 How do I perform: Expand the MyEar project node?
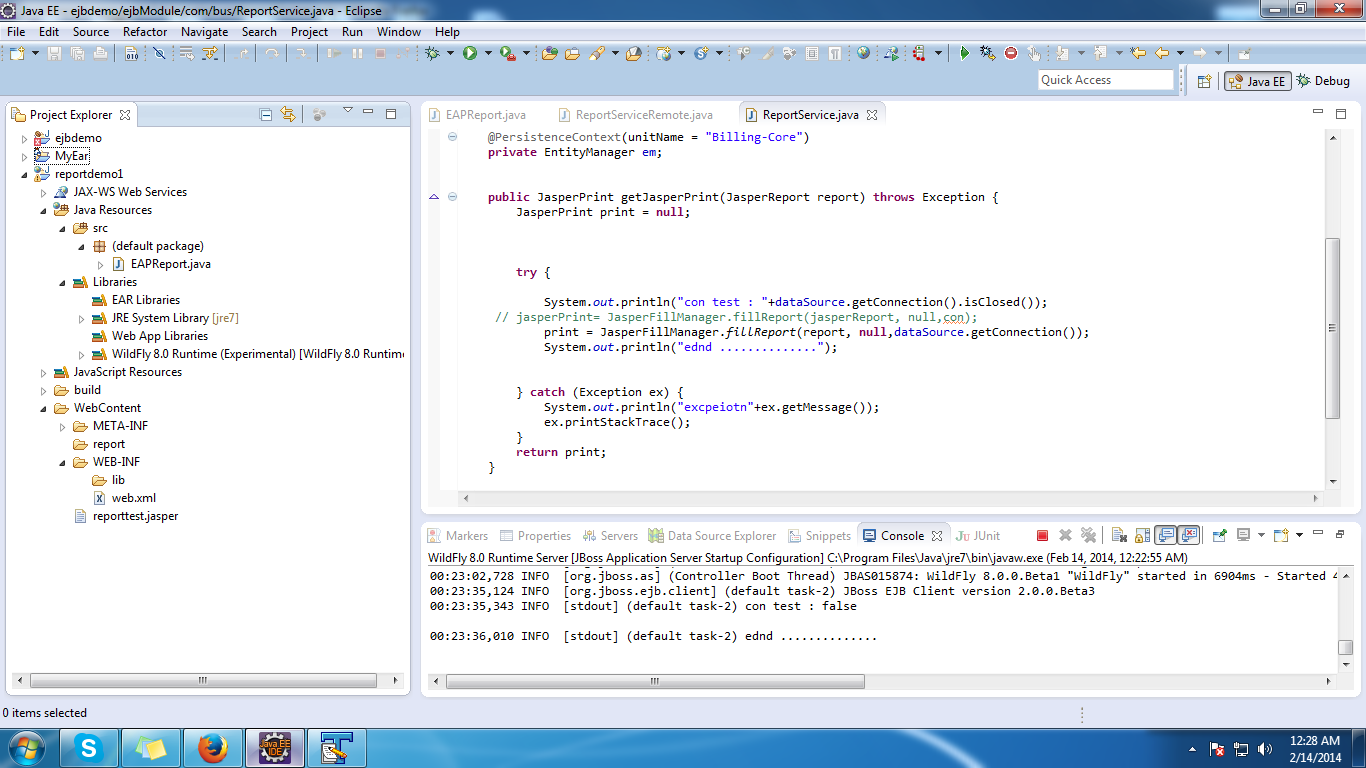pos(25,156)
